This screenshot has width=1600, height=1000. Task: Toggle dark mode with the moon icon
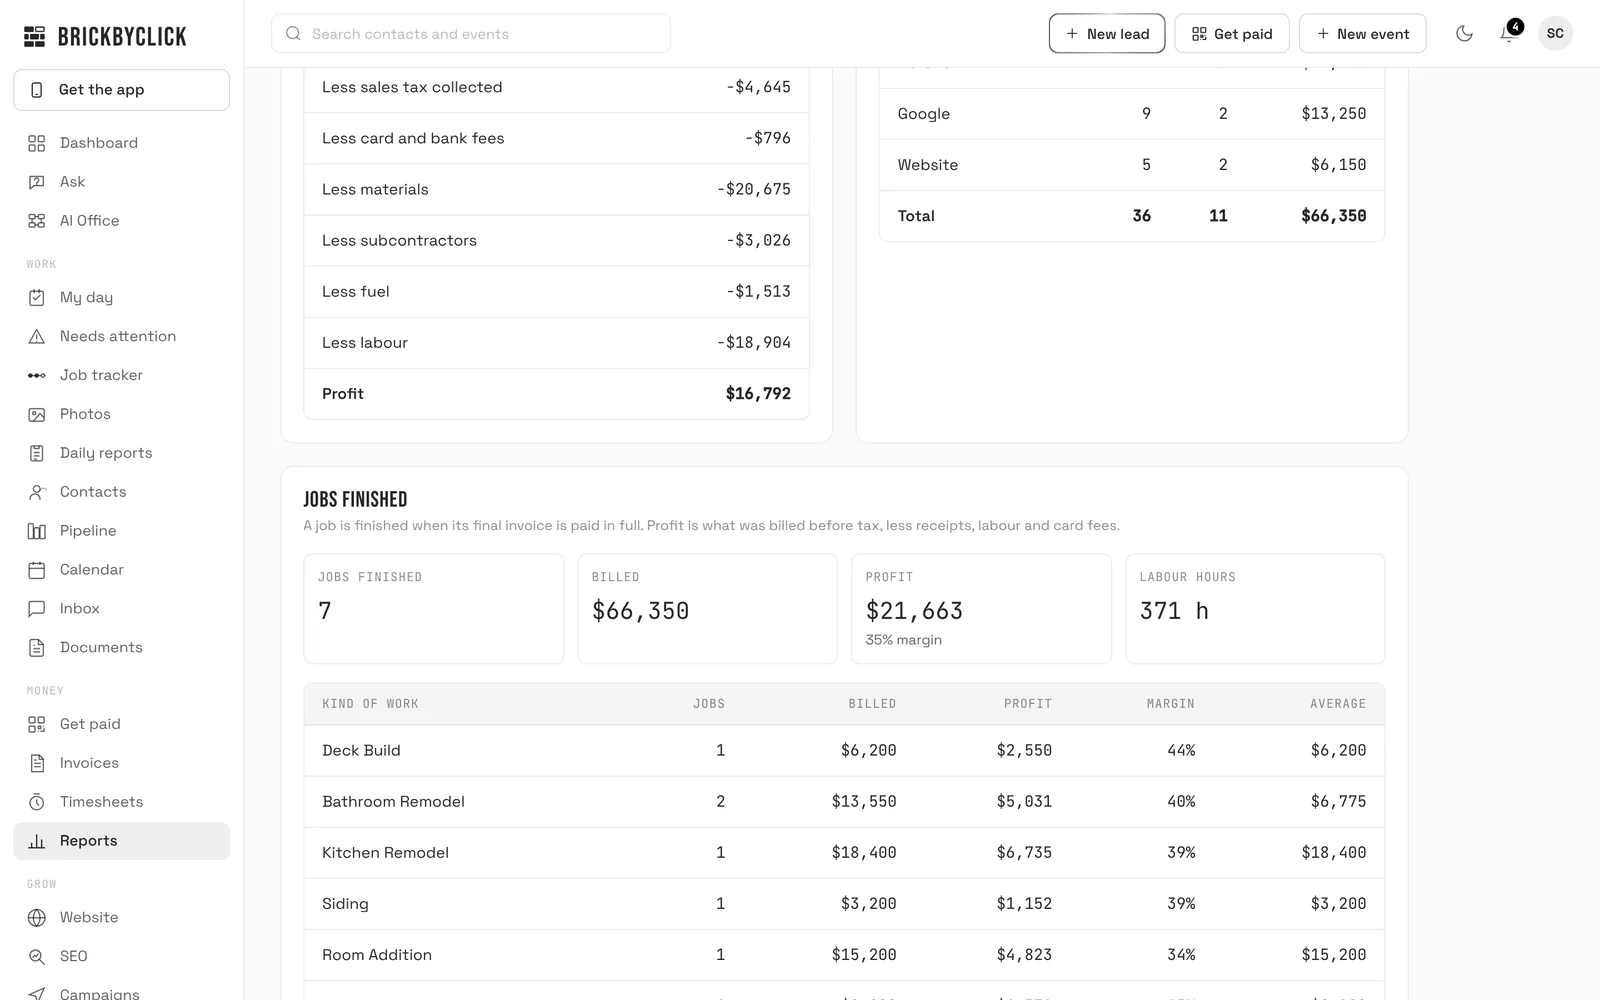pos(1464,34)
